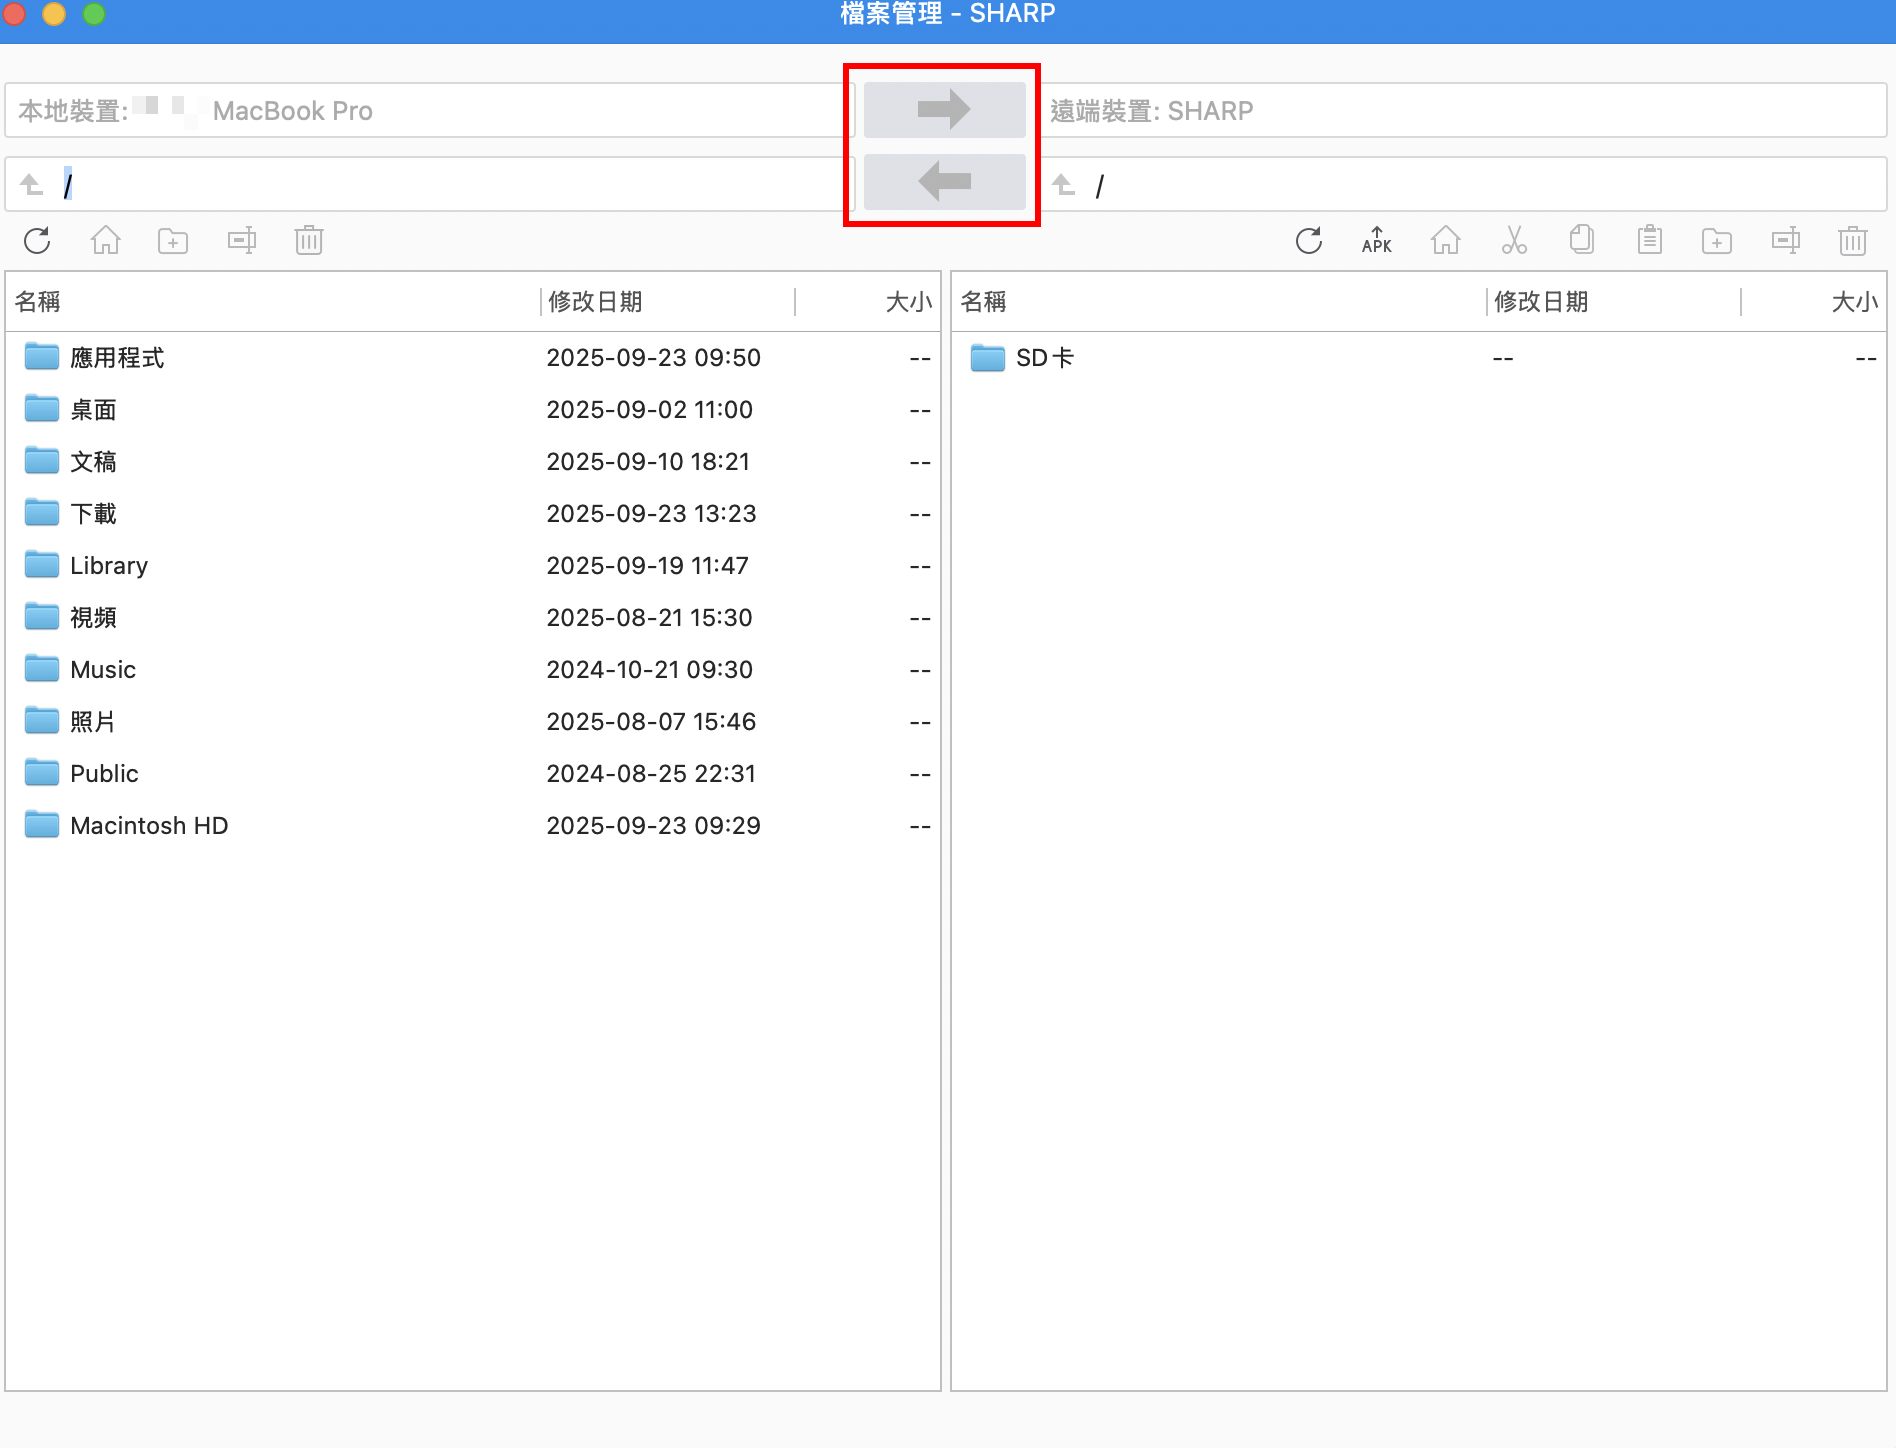Click the paste clipboard icon
Image resolution: width=1896 pixels, height=1448 pixels.
click(1650, 241)
